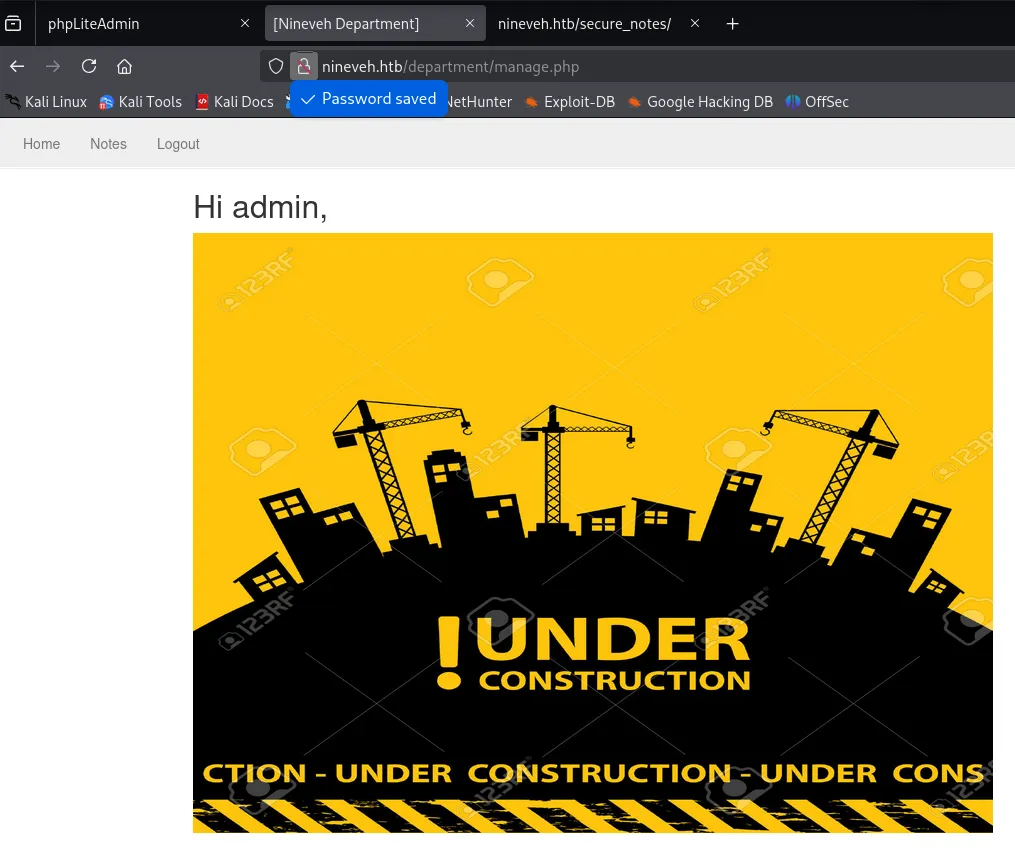
Task: Open Google Hacking DB bookmark
Action: 700,102
